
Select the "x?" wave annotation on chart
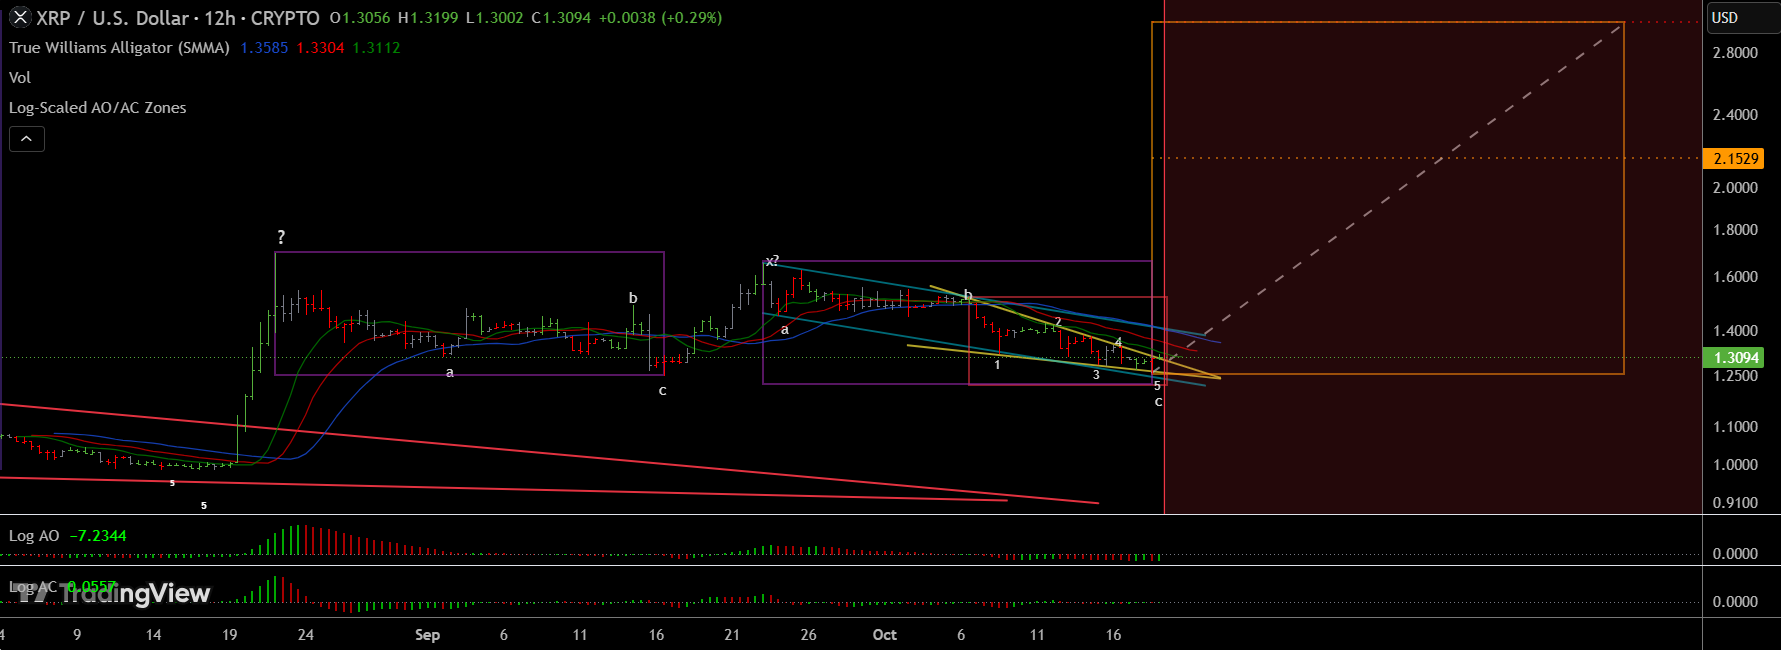772,261
